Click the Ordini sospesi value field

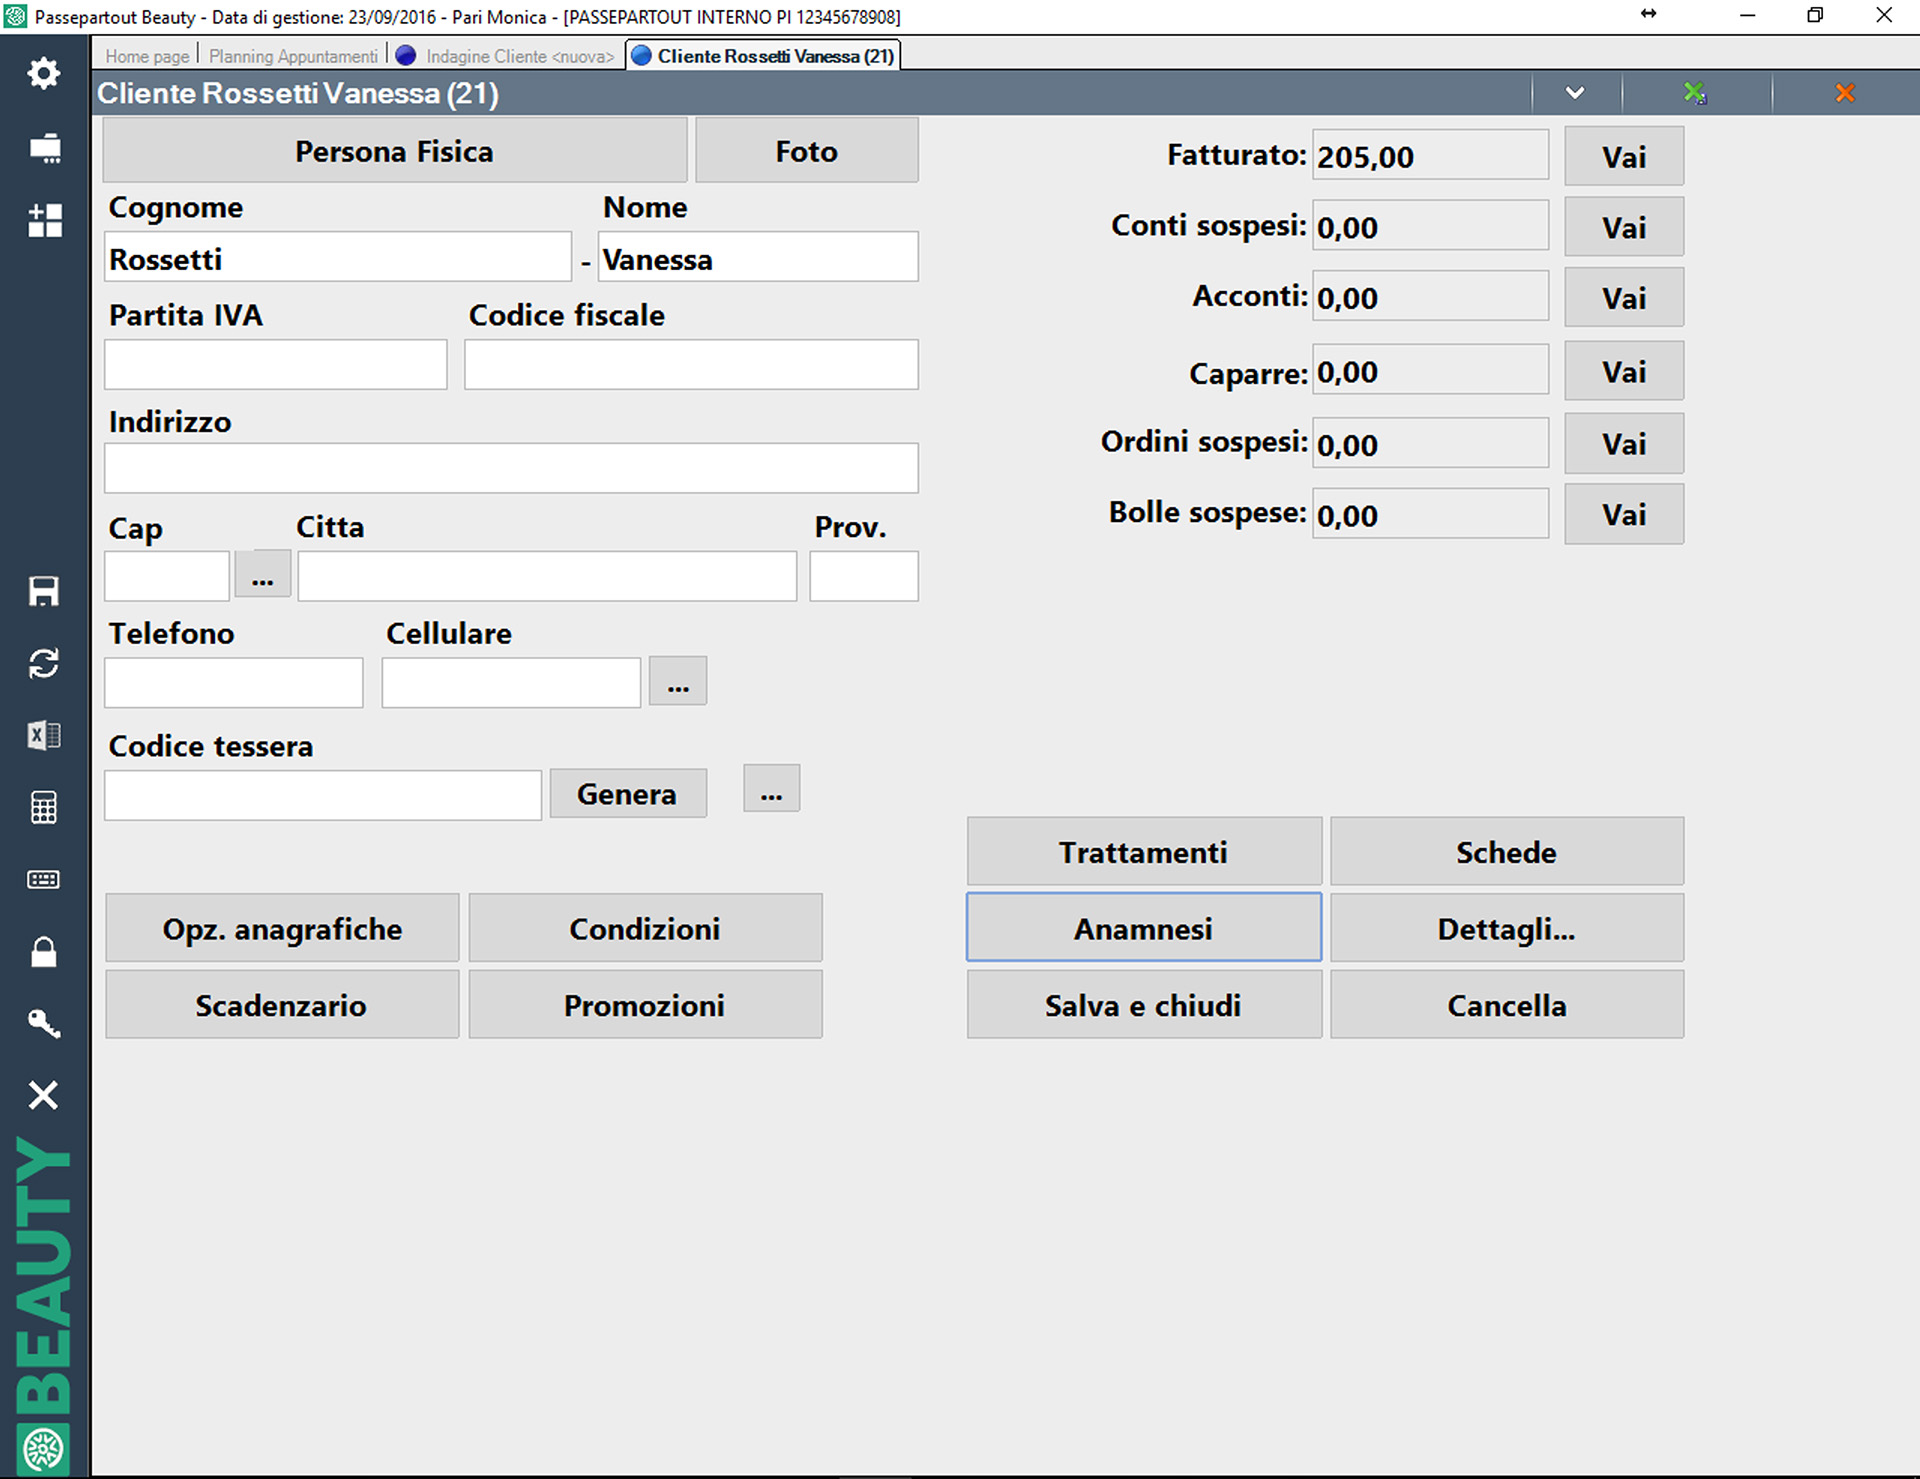tap(1430, 443)
